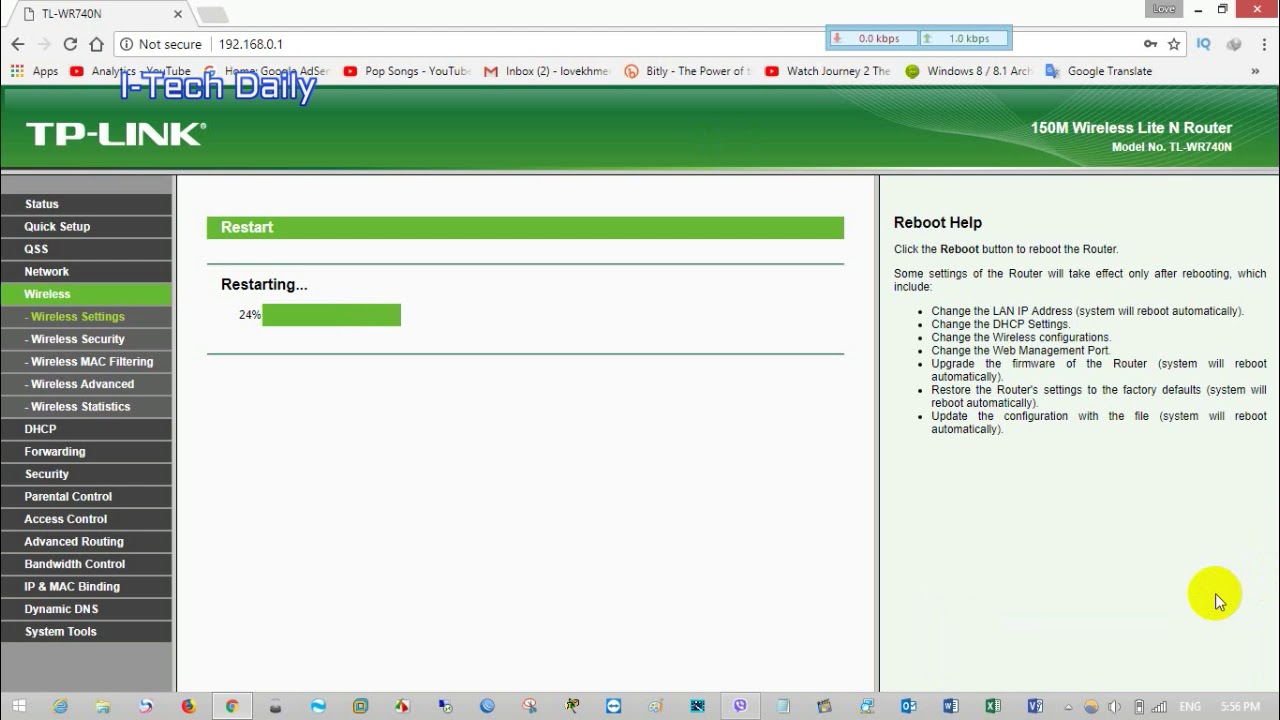The height and width of the screenshot is (720, 1280).
Task: Open saved password key icon in address bar
Action: point(1150,44)
